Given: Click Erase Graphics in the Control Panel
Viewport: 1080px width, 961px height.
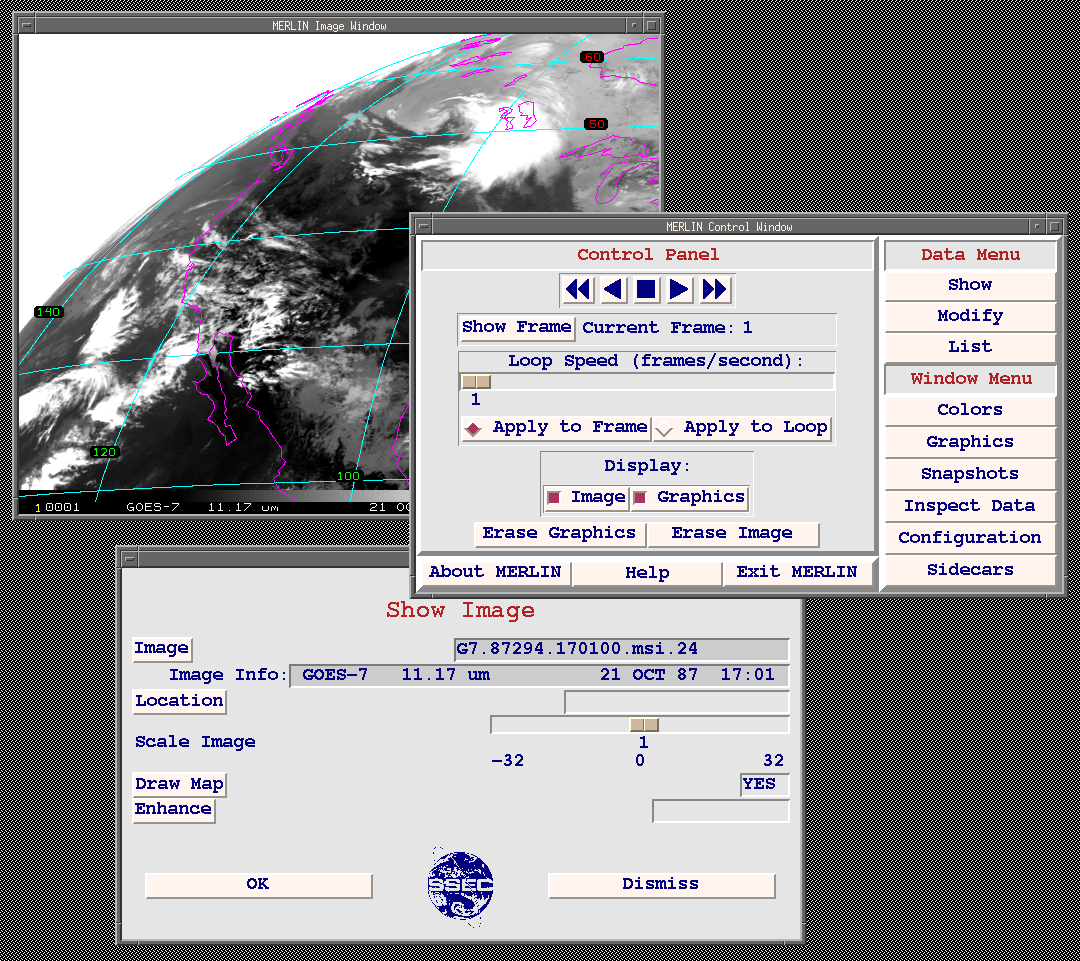Looking at the screenshot, I should (559, 533).
